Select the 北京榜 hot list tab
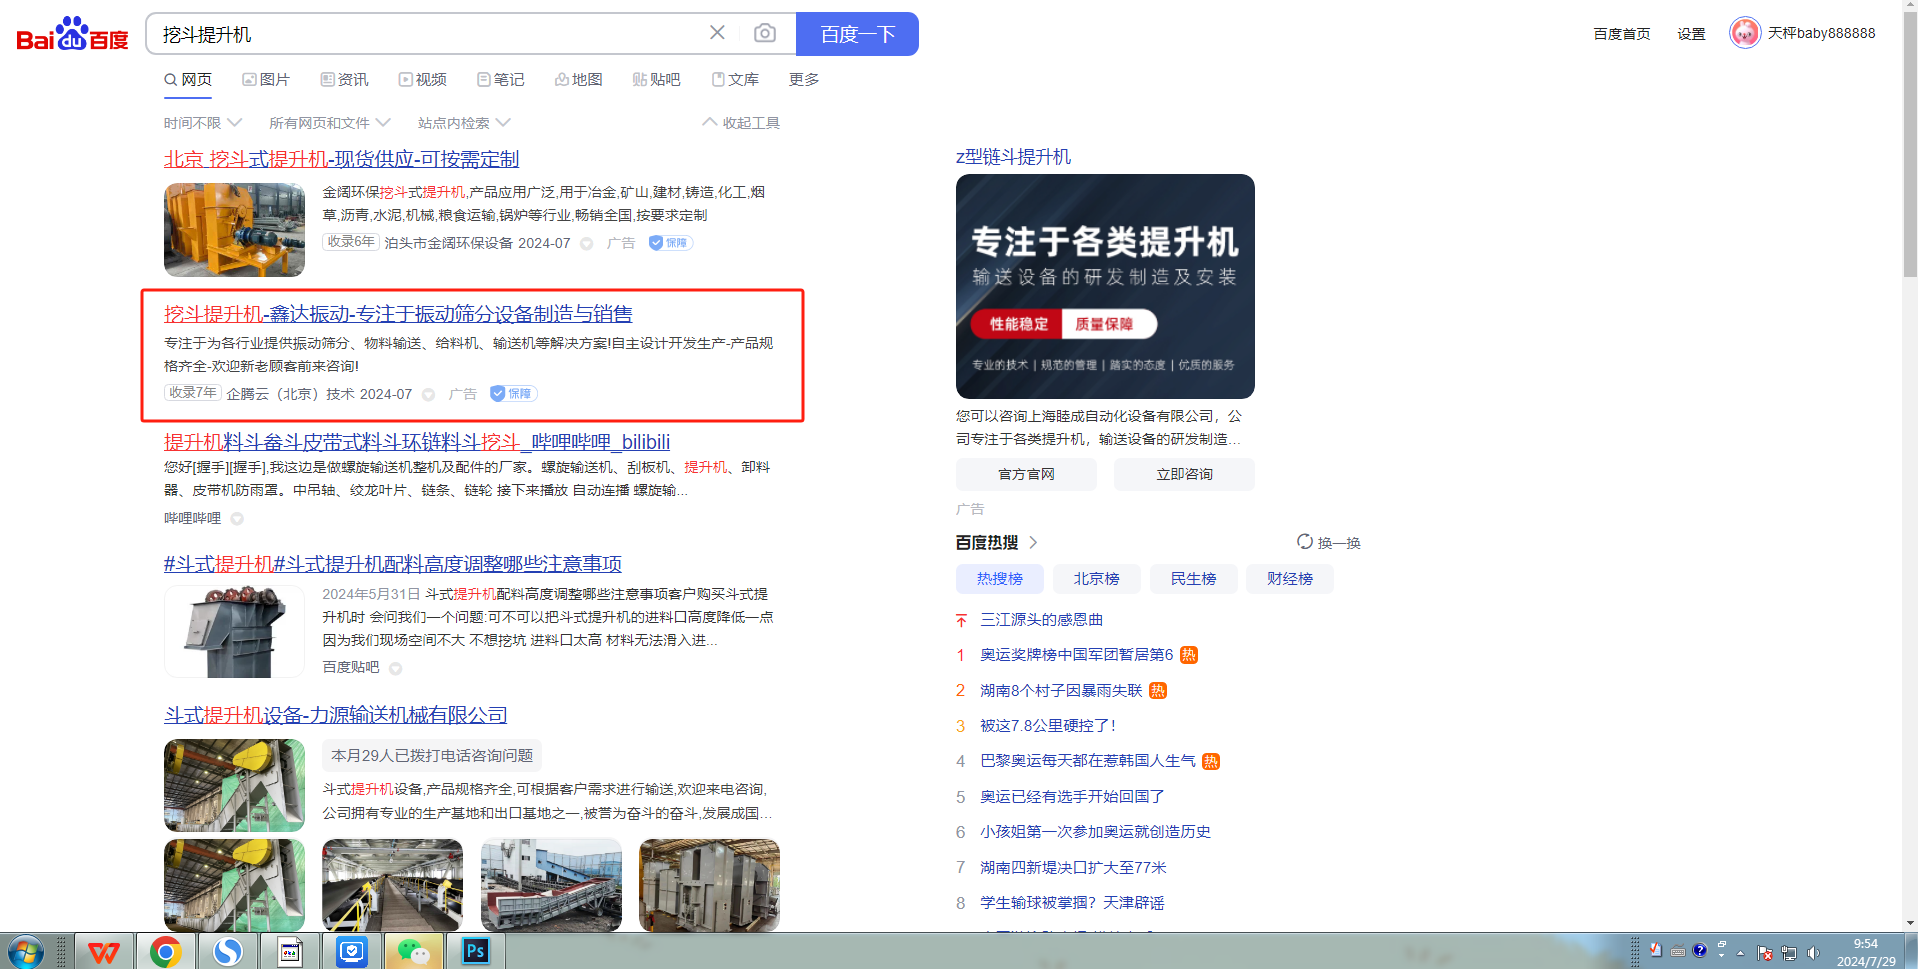Screen dimensions: 1918x969 (x=1096, y=579)
